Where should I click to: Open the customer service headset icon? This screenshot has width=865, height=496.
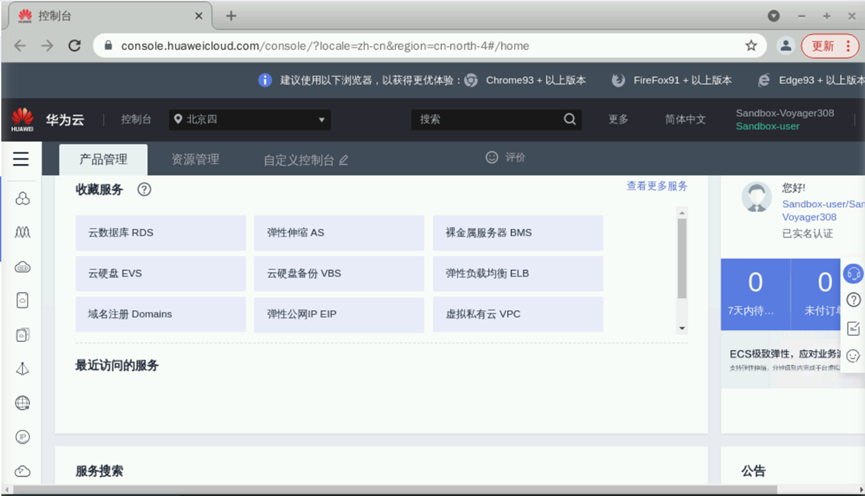click(x=853, y=274)
